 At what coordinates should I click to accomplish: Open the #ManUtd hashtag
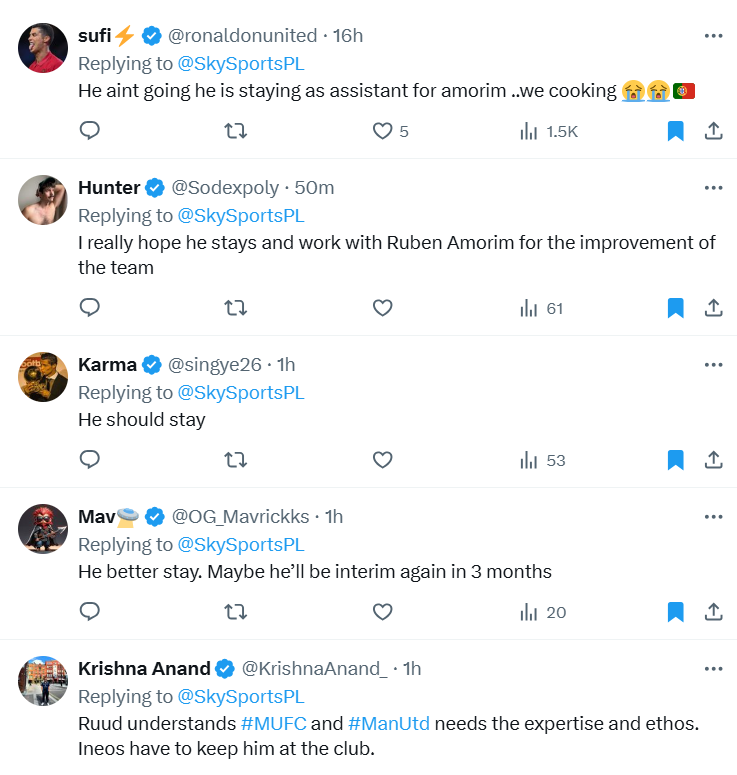coord(389,723)
